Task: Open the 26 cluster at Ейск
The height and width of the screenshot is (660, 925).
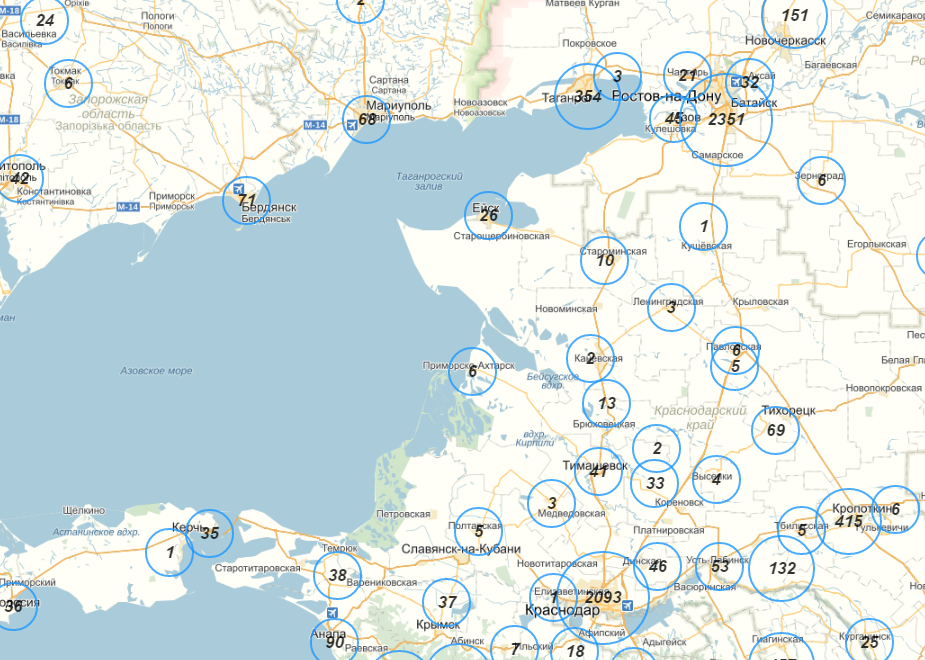Action: 488,215
